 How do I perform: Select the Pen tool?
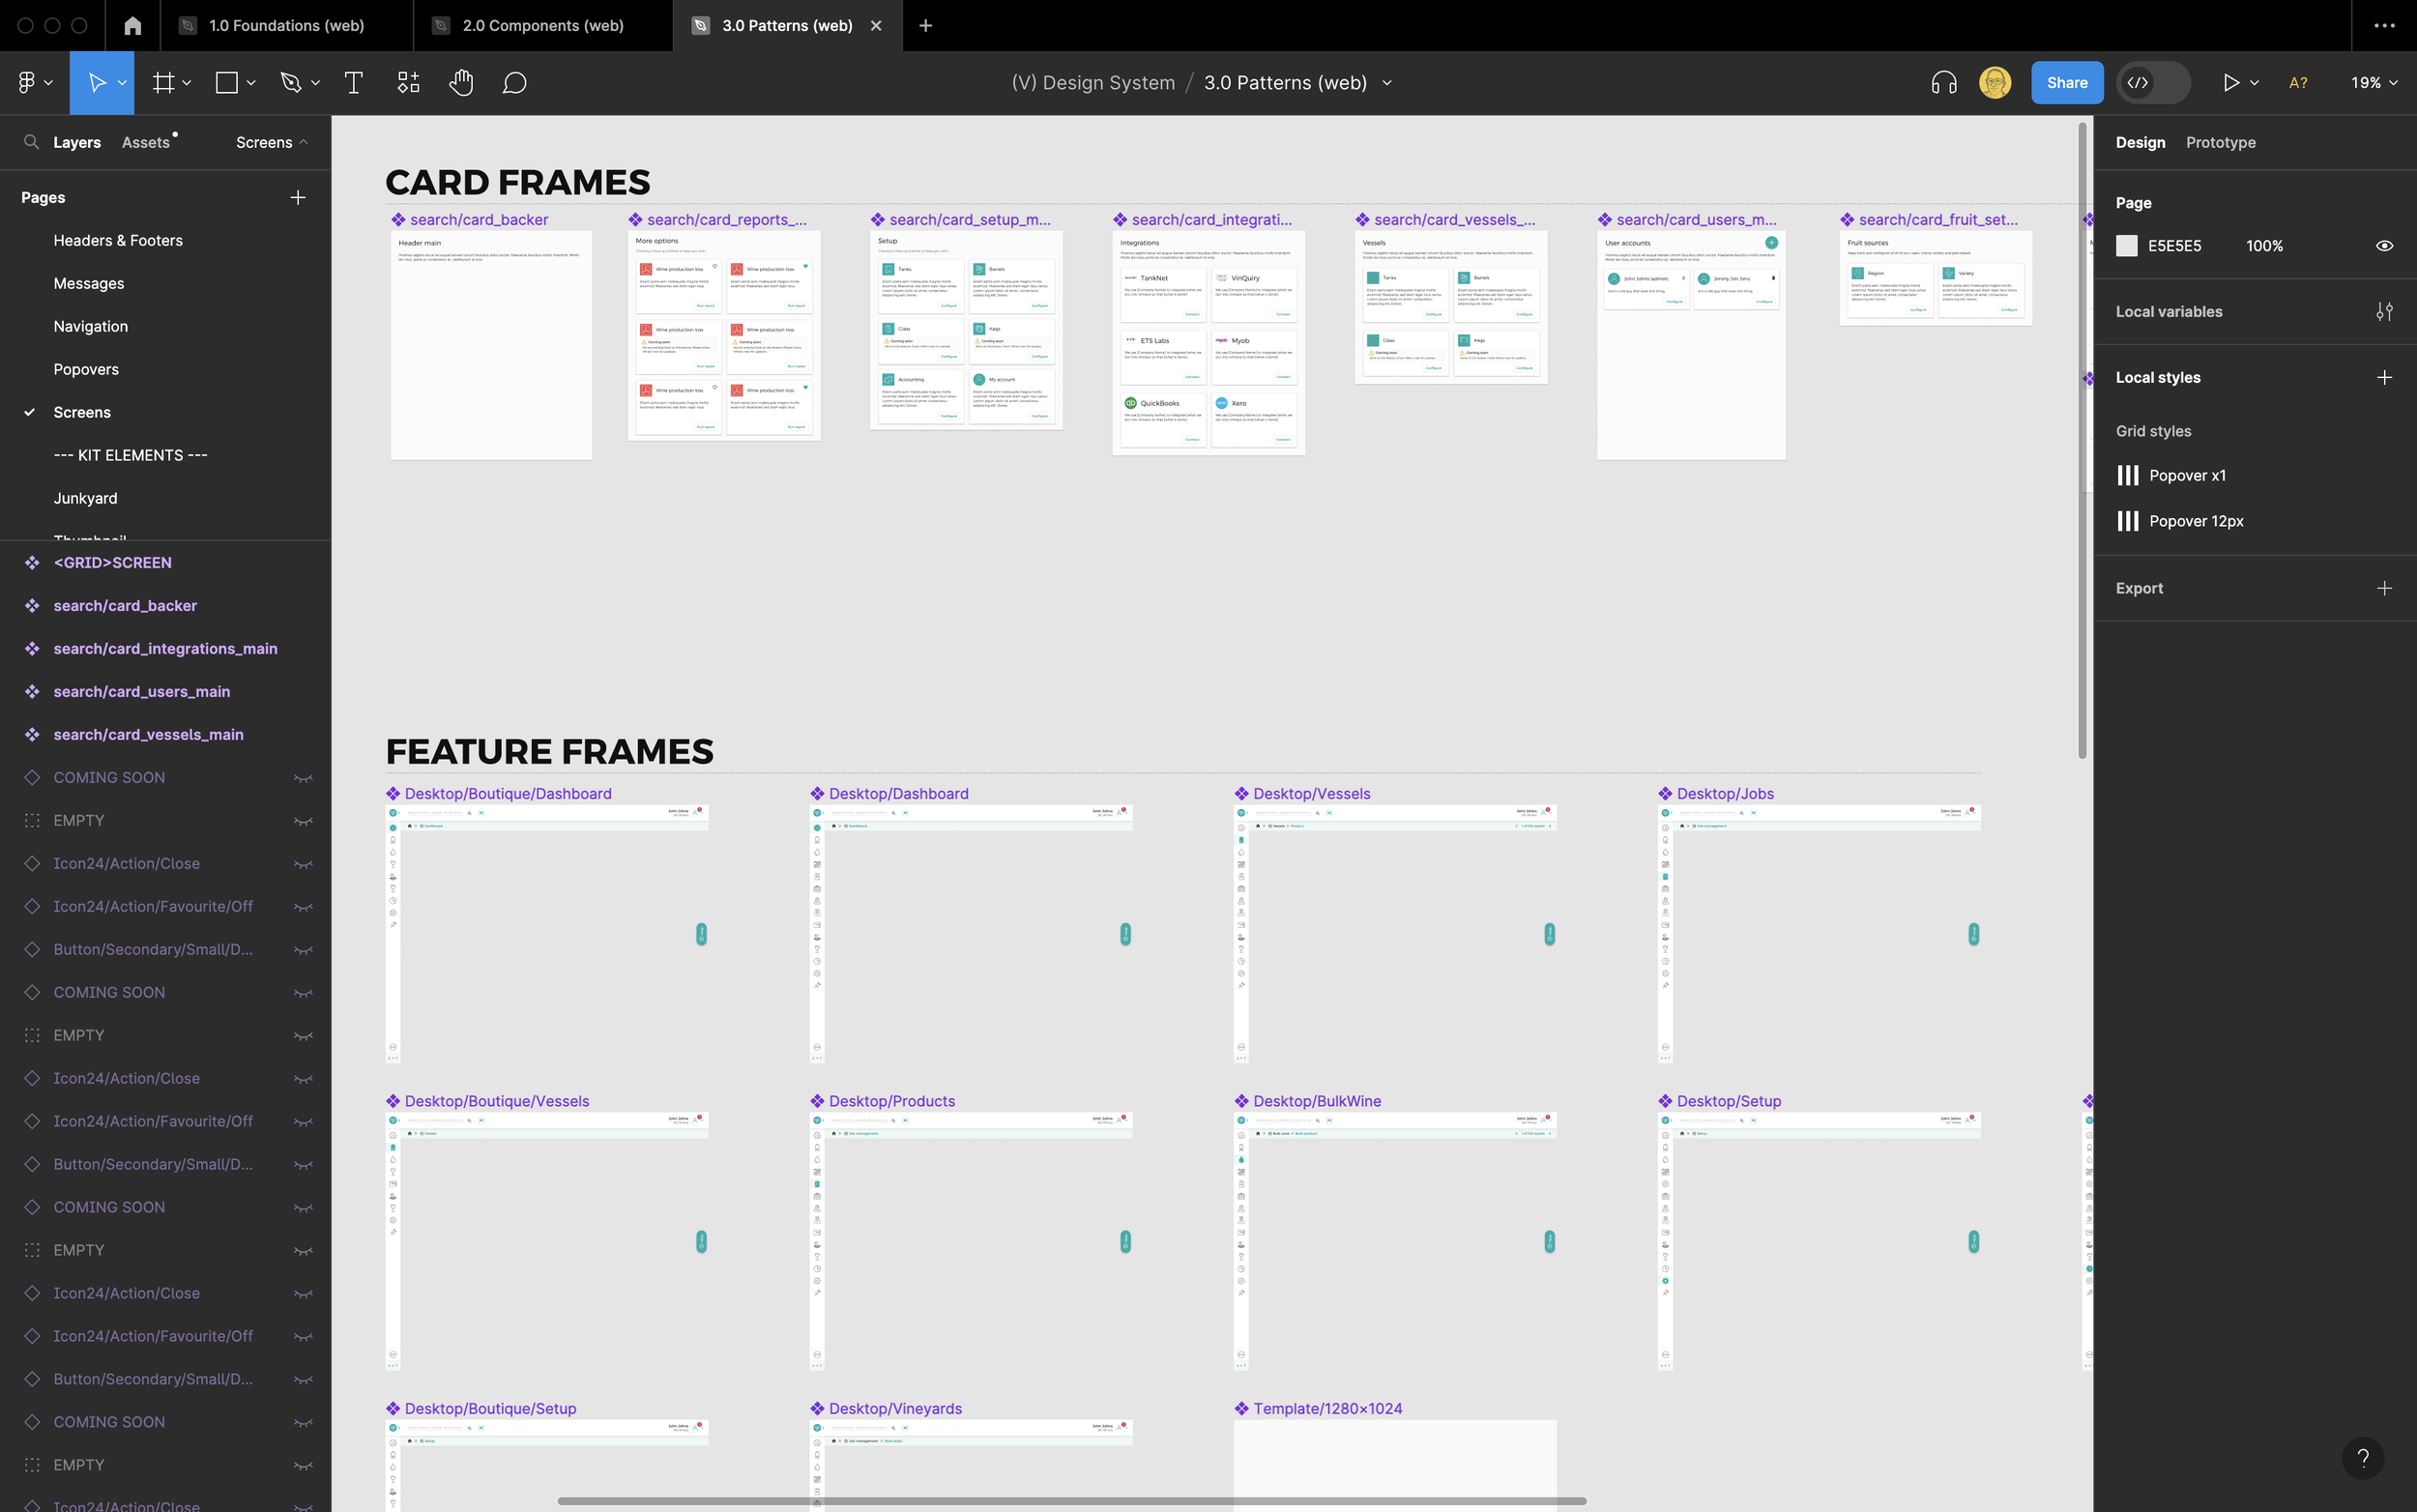tap(291, 83)
